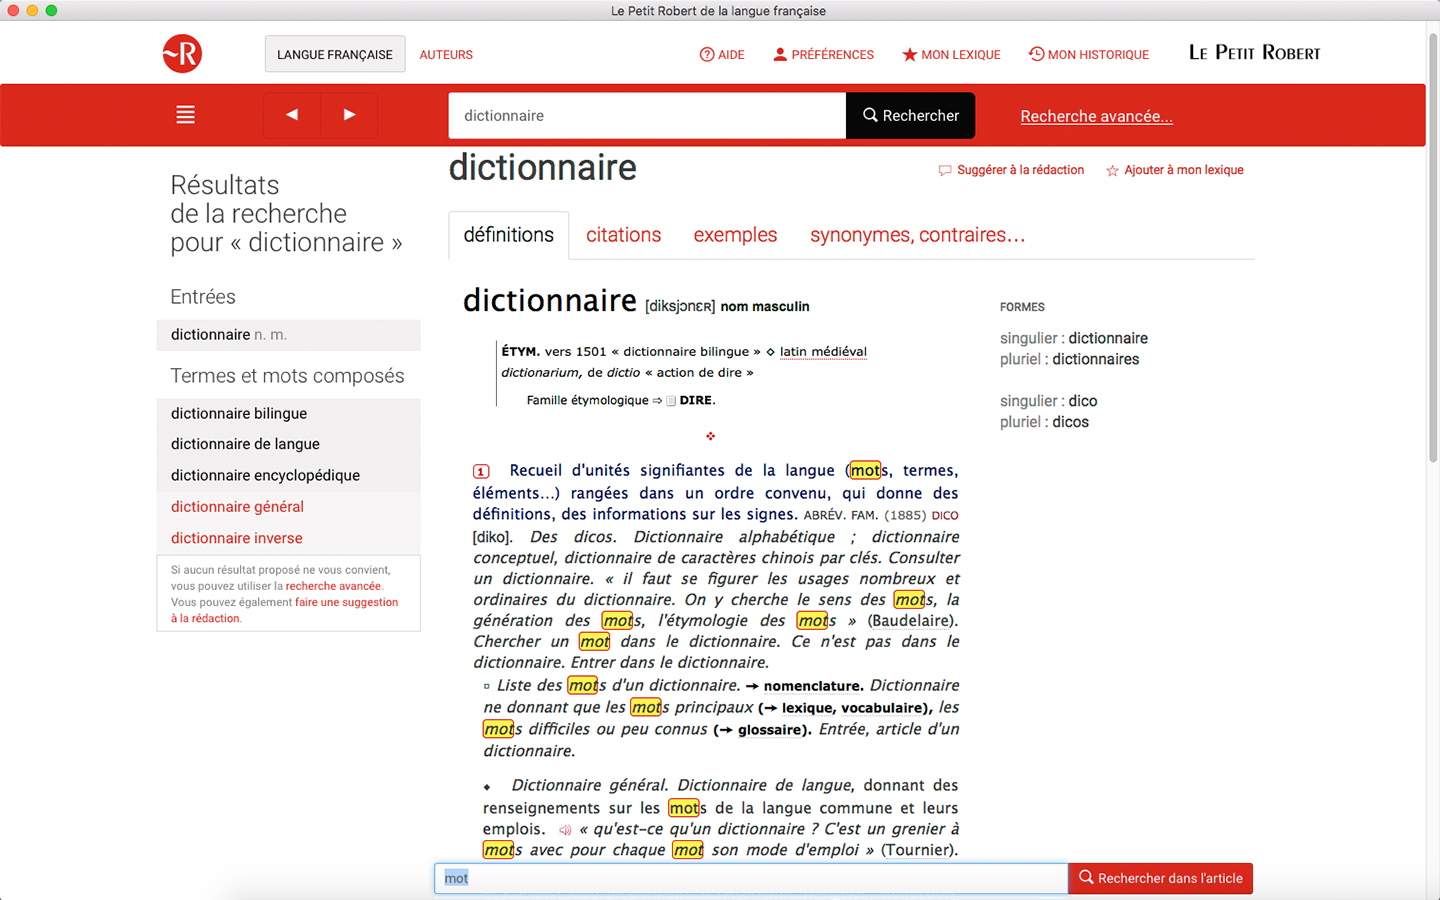Click the Le Petit Robert title logo
The height and width of the screenshot is (900, 1440).
pos(1254,53)
